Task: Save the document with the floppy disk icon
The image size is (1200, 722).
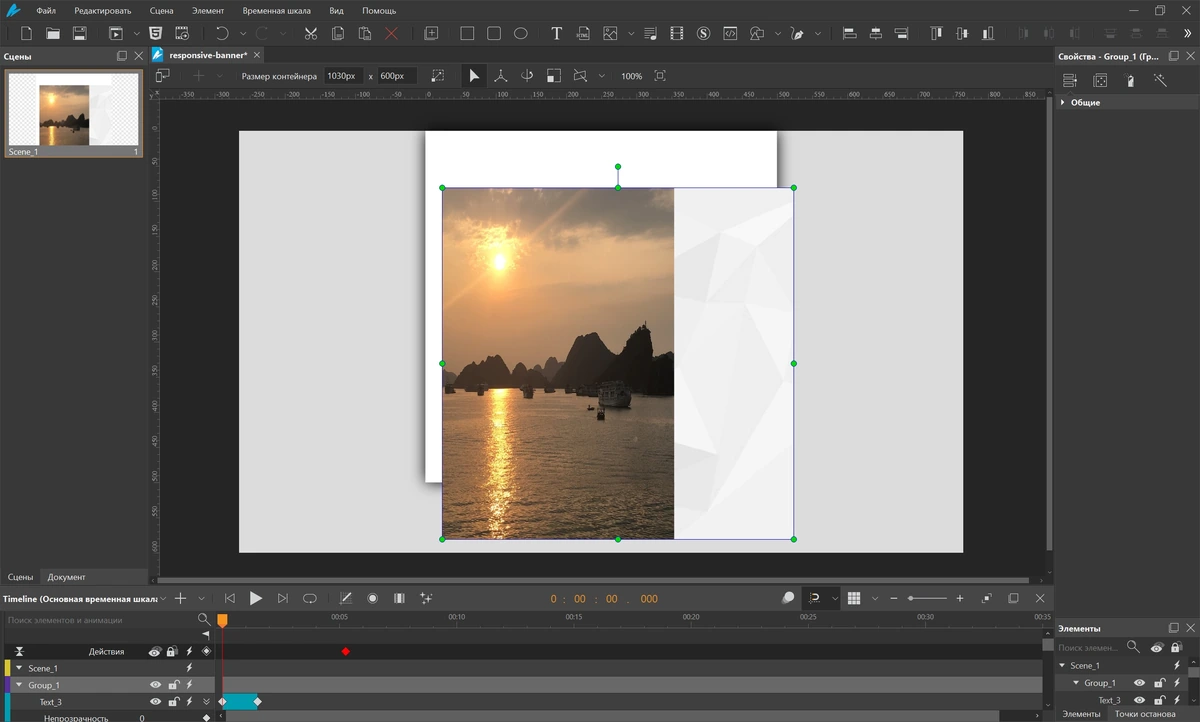Action: tap(79, 34)
